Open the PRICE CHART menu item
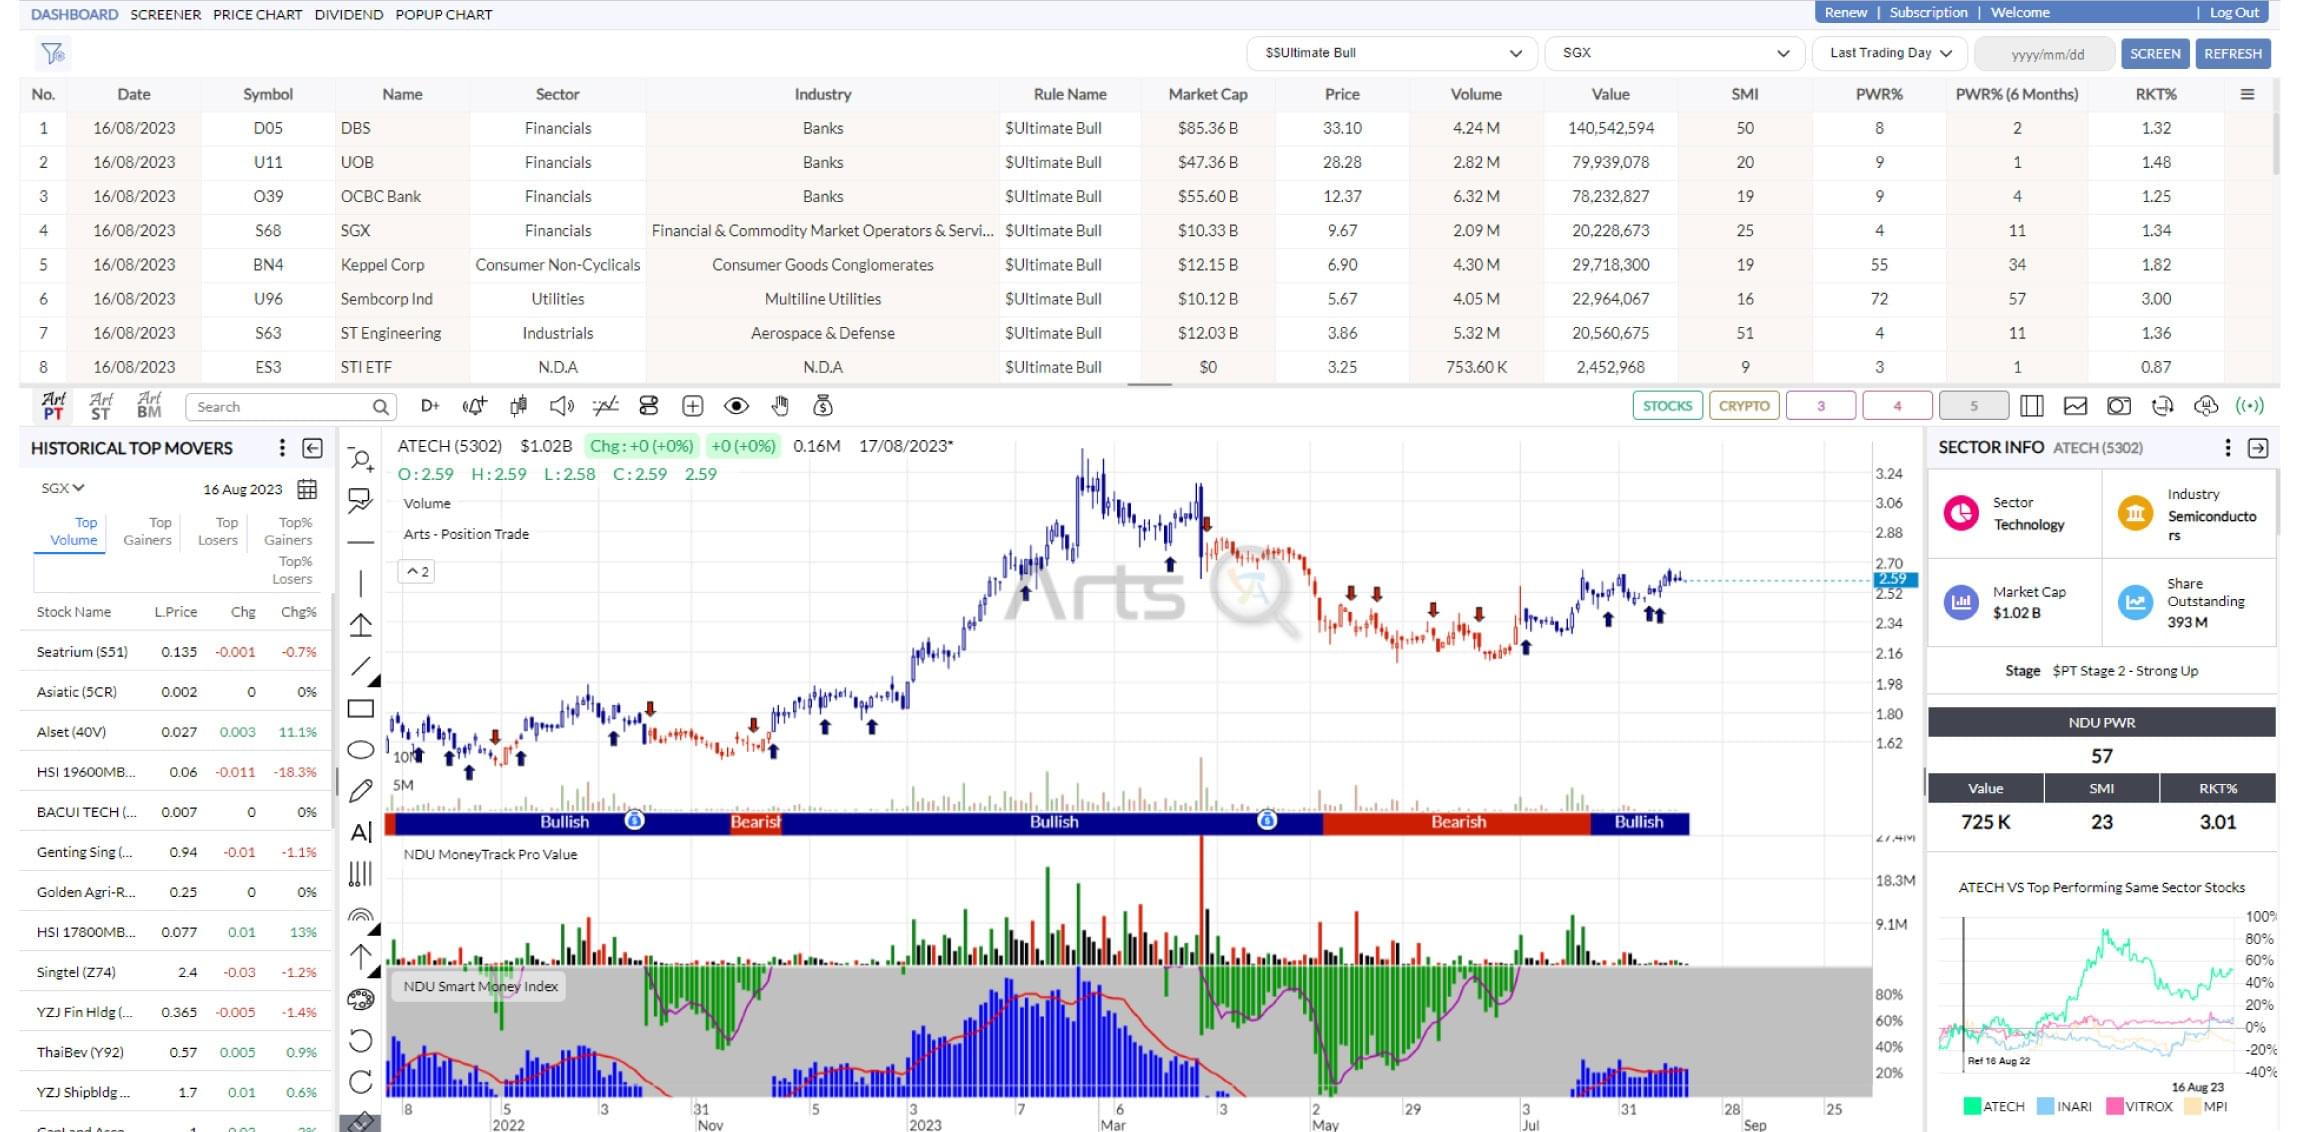Image resolution: width=2300 pixels, height=1132 pixels. coord(257,14)
